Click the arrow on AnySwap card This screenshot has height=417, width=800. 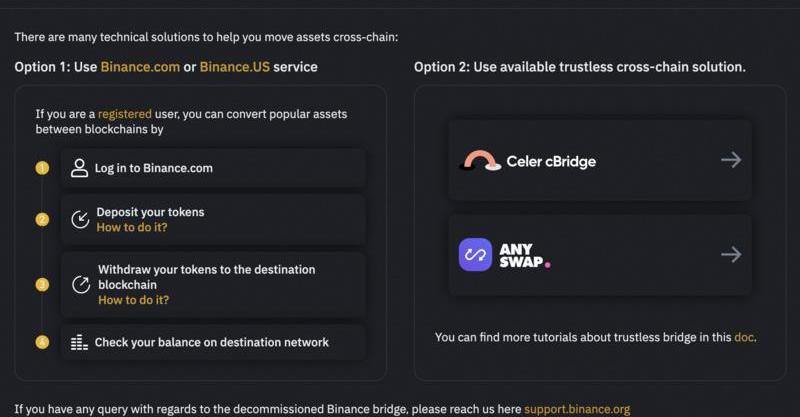(731, 254)
